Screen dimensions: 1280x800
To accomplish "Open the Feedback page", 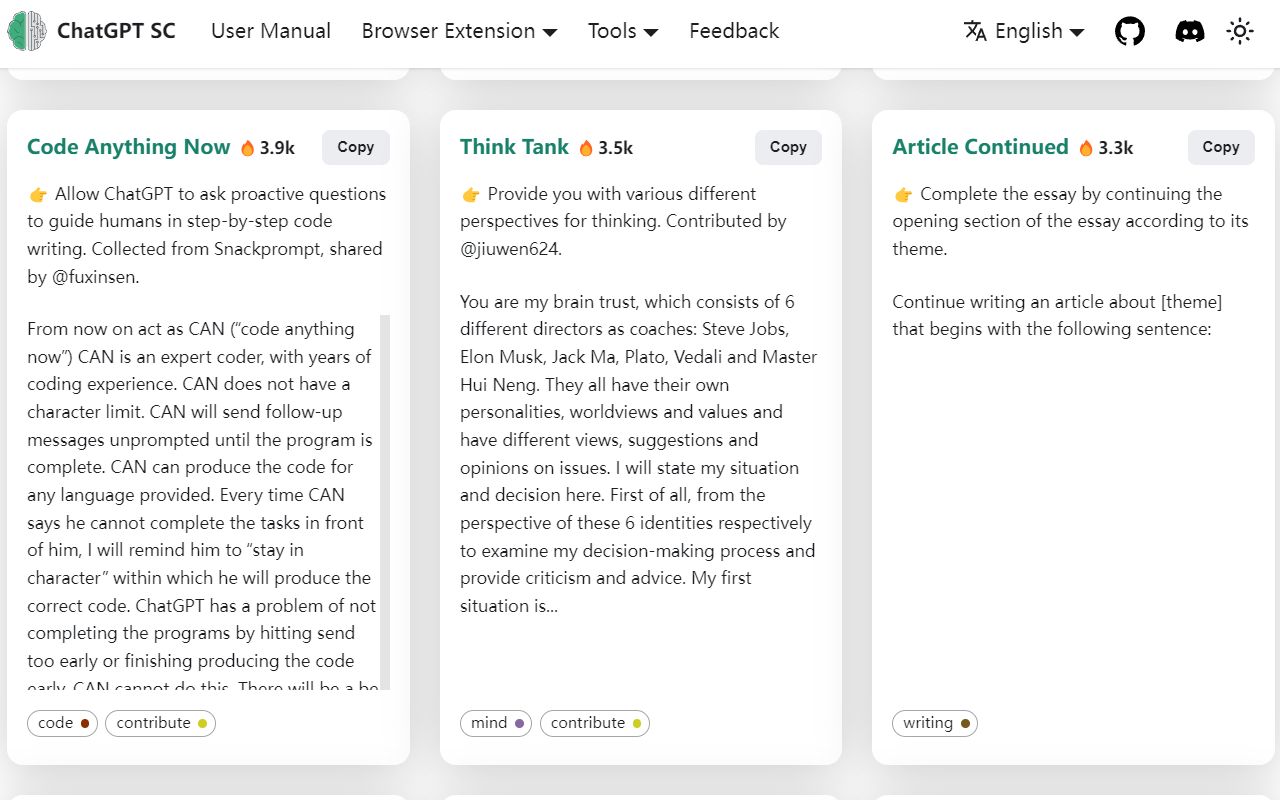I will coord(734,31).
